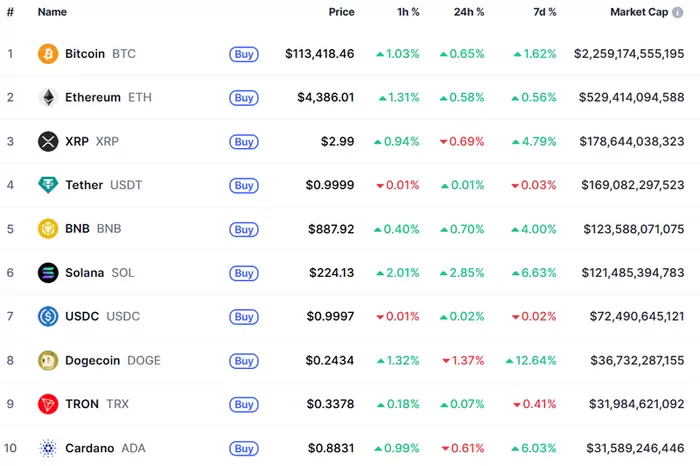This screenshot has height=466, width=700.
Task: Click the Tether green logo icon
Action: pos(48,185)
